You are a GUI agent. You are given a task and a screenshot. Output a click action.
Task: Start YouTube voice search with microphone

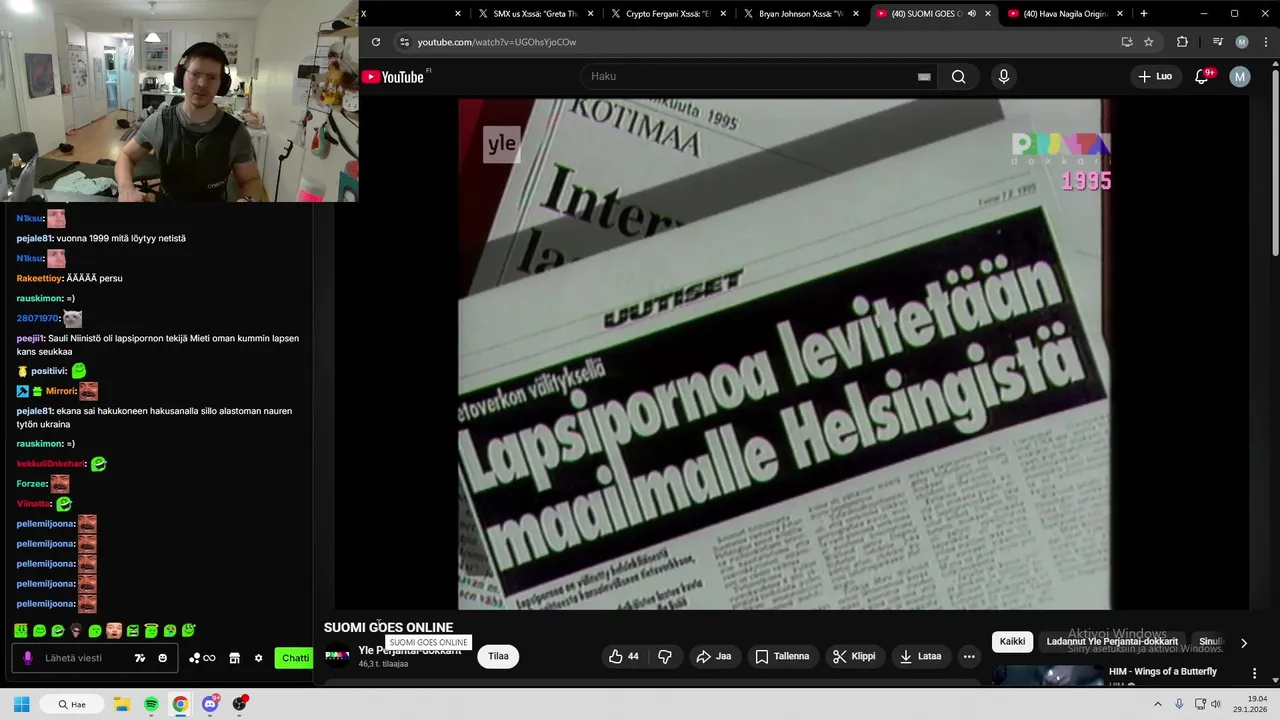[1004, 76]
